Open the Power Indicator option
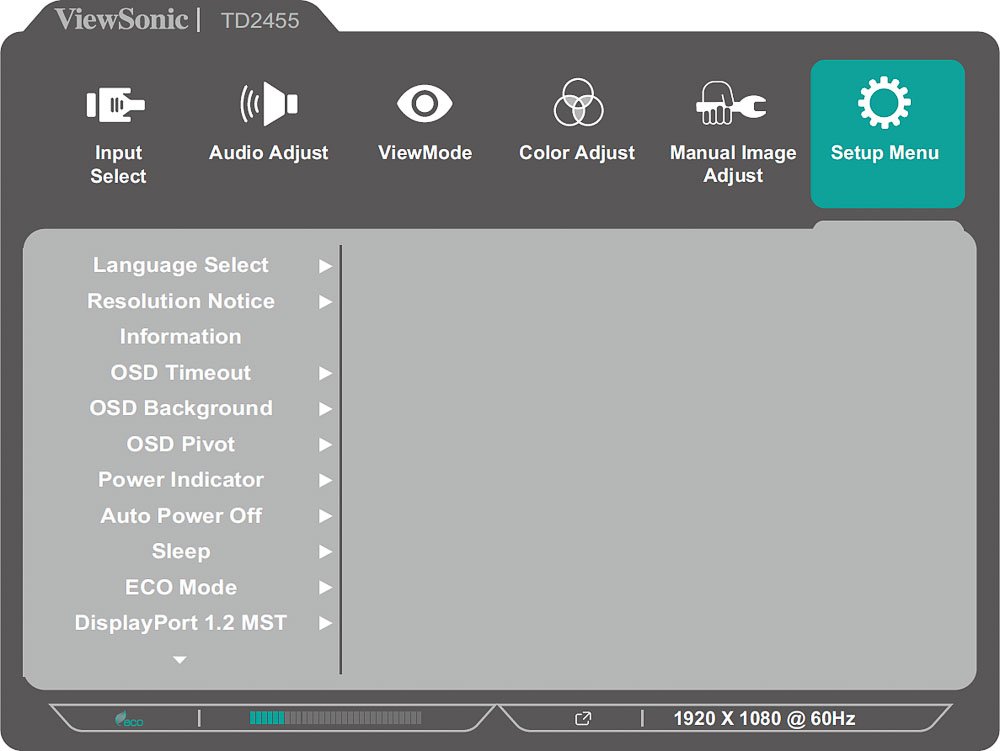The width and height of the screenshot is (1000, 751). coord(180,480)
